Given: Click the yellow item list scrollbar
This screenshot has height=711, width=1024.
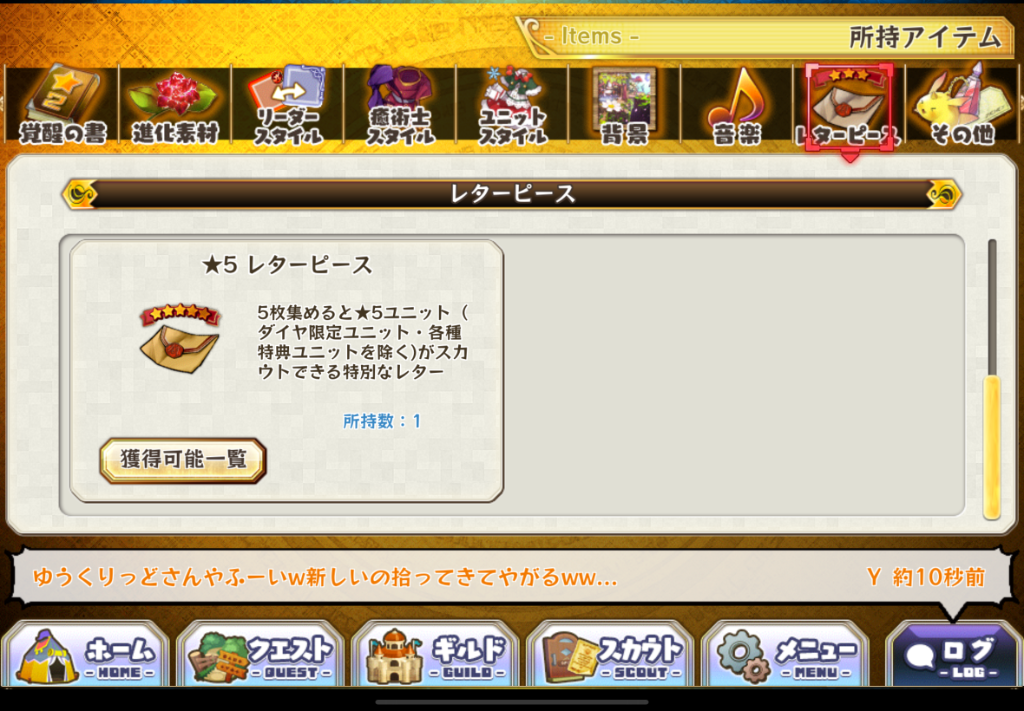Looking at the screenshot, I should pyautogui.click(x=992, y=447).
